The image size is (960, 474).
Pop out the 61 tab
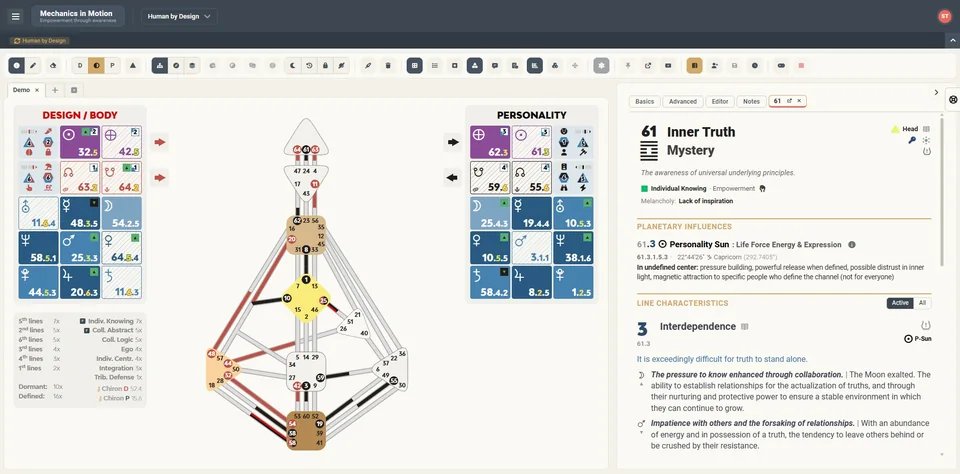pos(789,101)
